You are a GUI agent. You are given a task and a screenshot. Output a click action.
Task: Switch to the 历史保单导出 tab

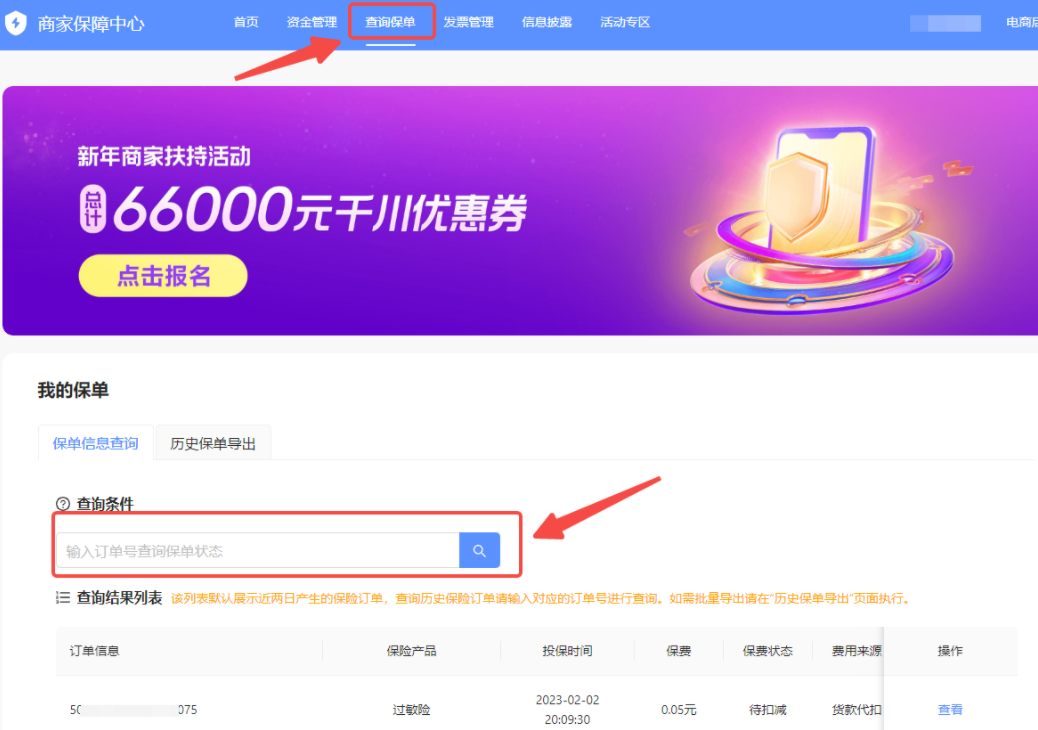[213, 442]
